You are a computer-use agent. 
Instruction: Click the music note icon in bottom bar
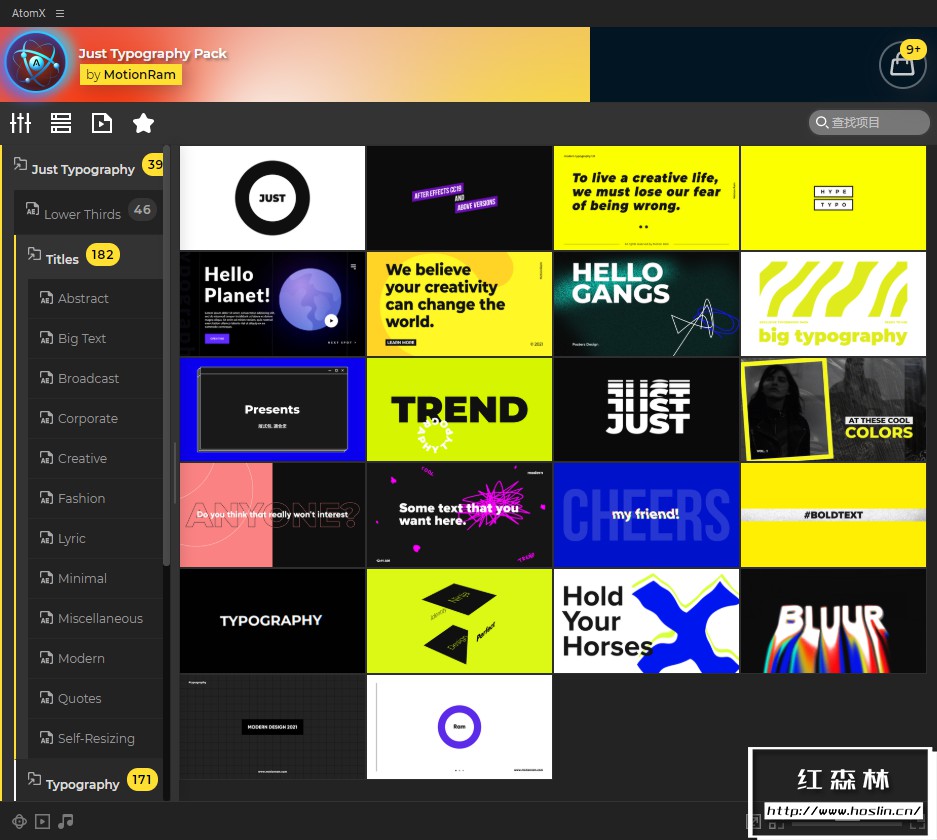click(x=66, y=821)
